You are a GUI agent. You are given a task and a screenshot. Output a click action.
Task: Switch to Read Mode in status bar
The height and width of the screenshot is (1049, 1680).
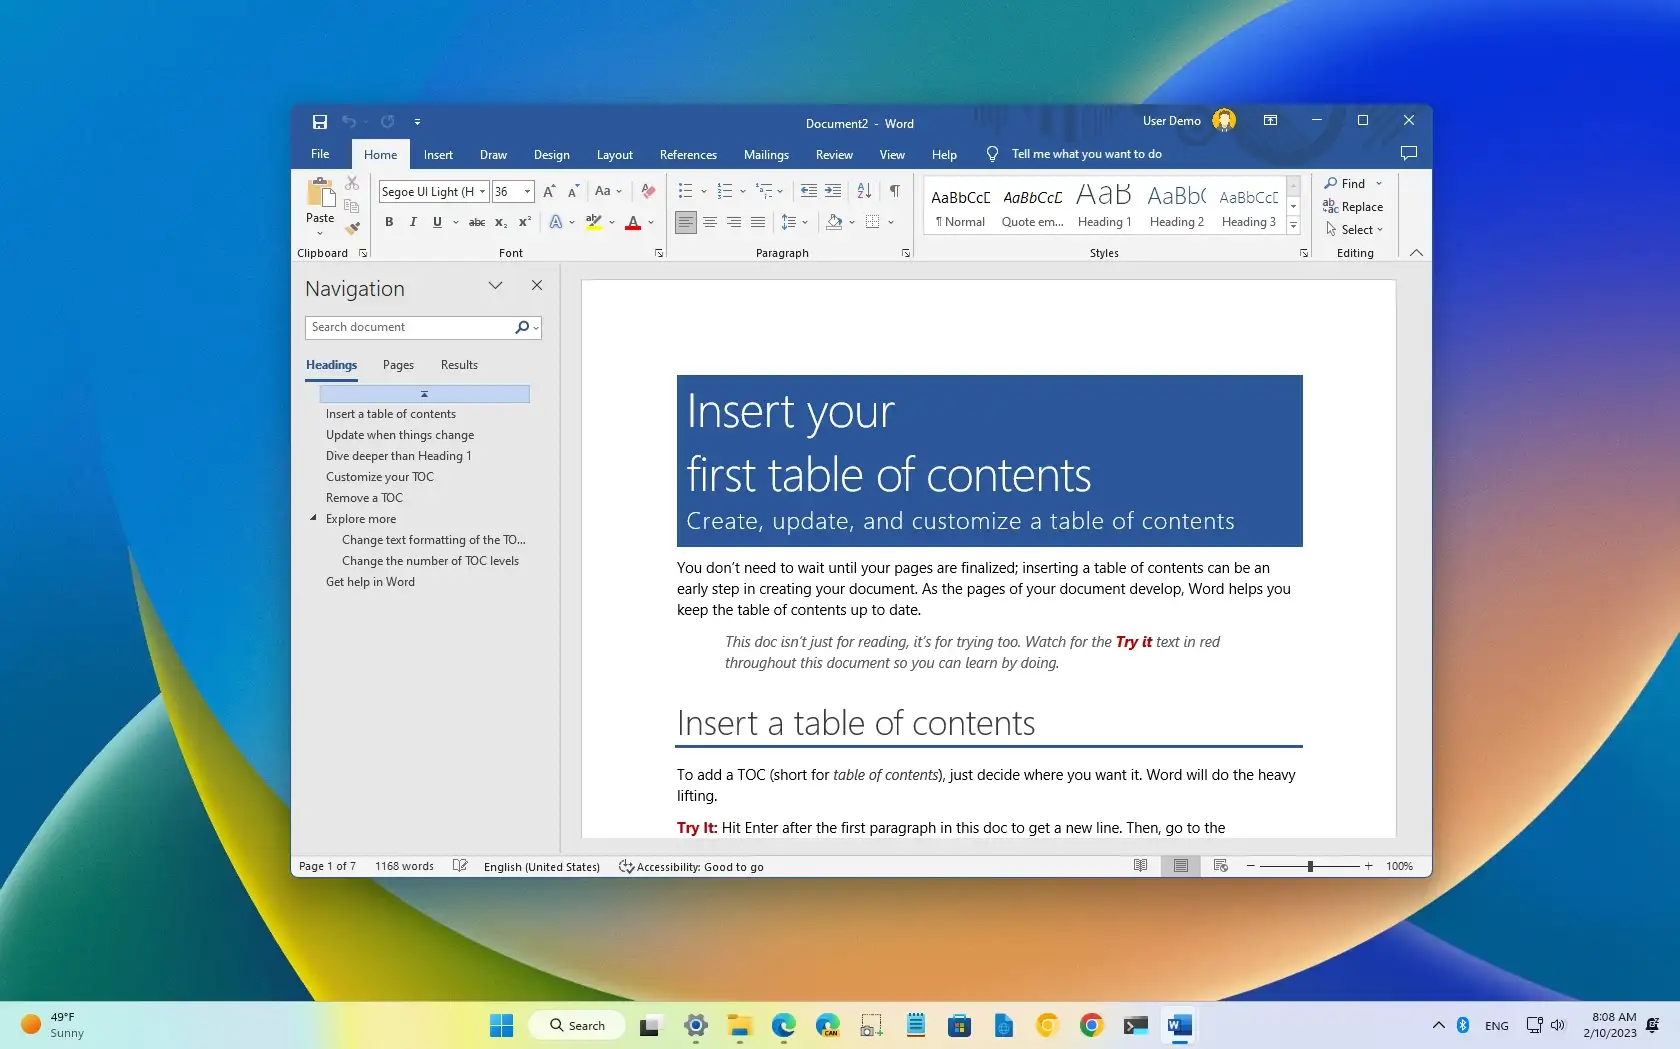1139,866
